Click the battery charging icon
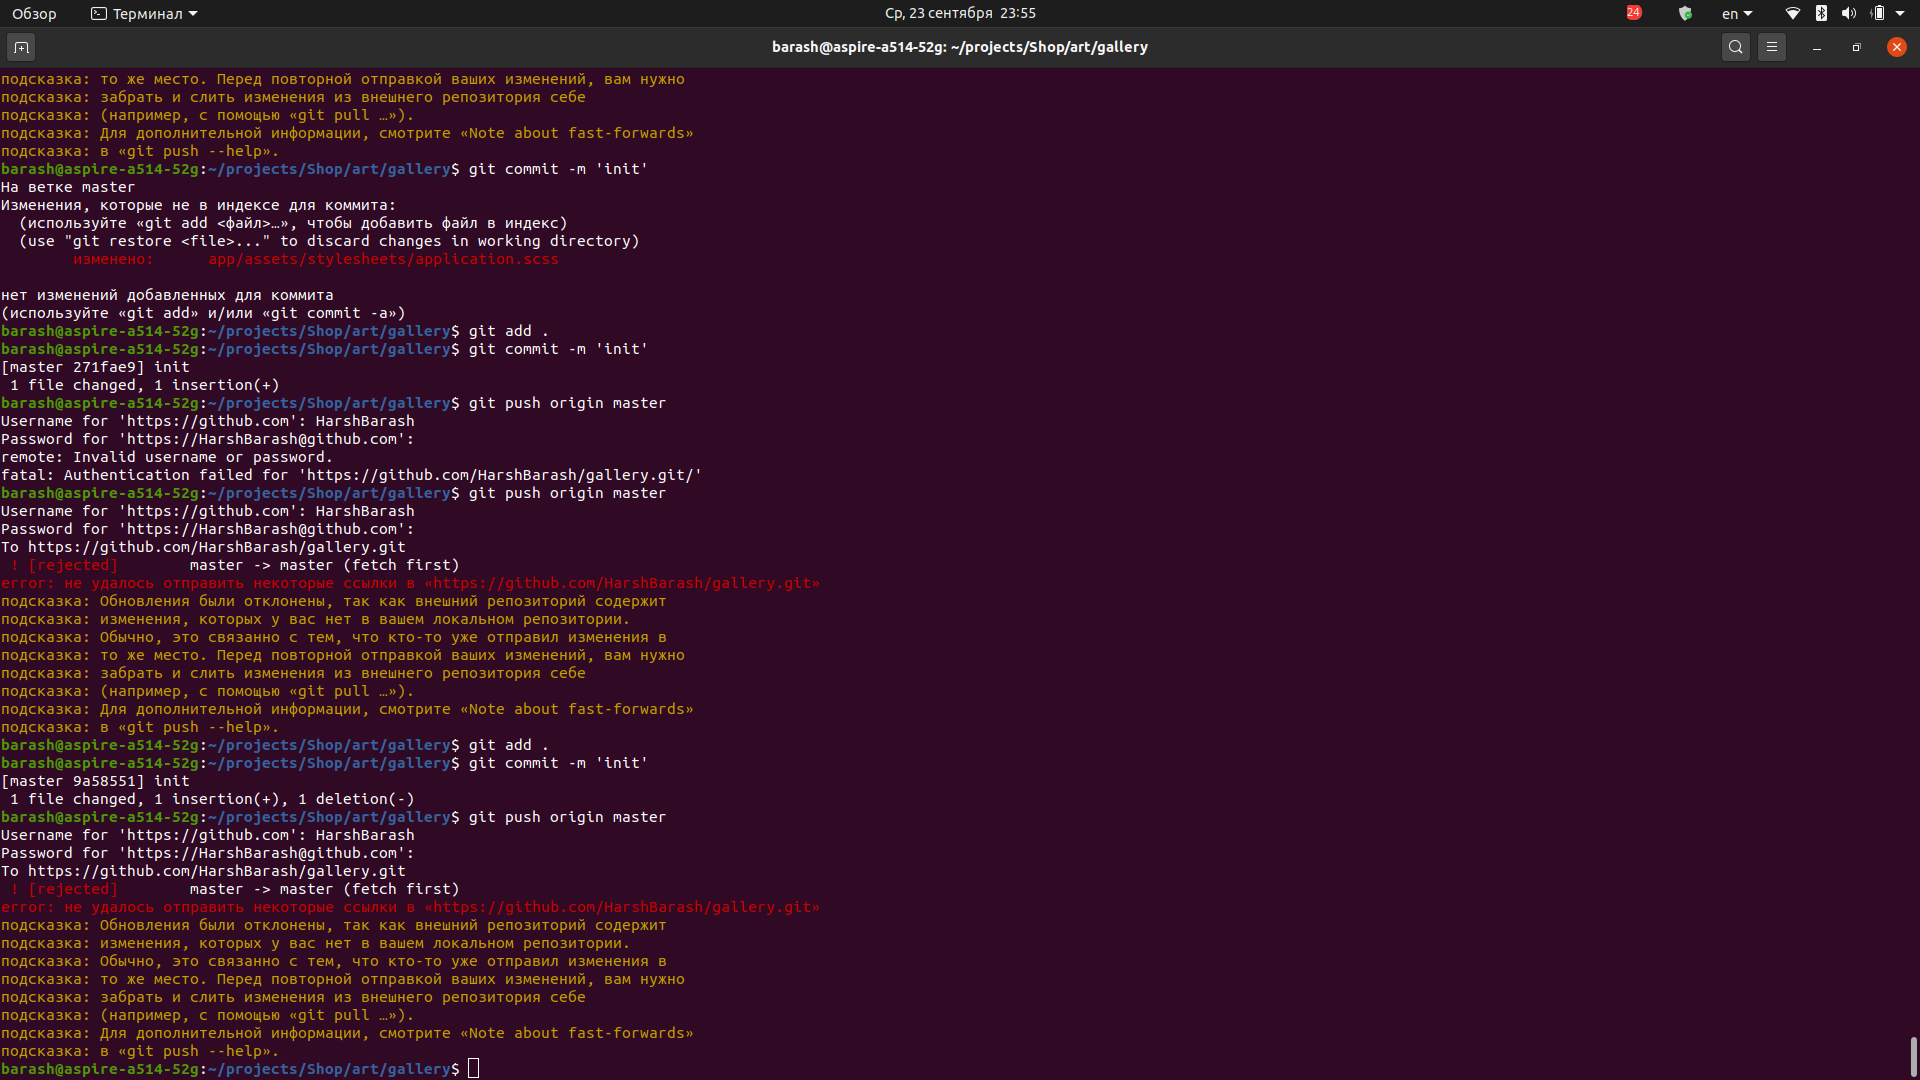 (1877, 13)
